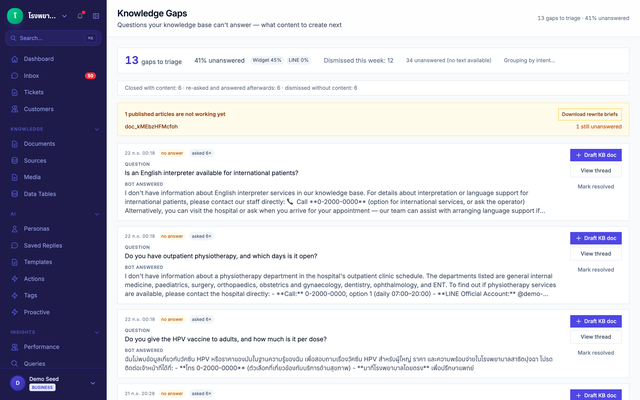Go to the Dashboard menu item

(53, 59)
